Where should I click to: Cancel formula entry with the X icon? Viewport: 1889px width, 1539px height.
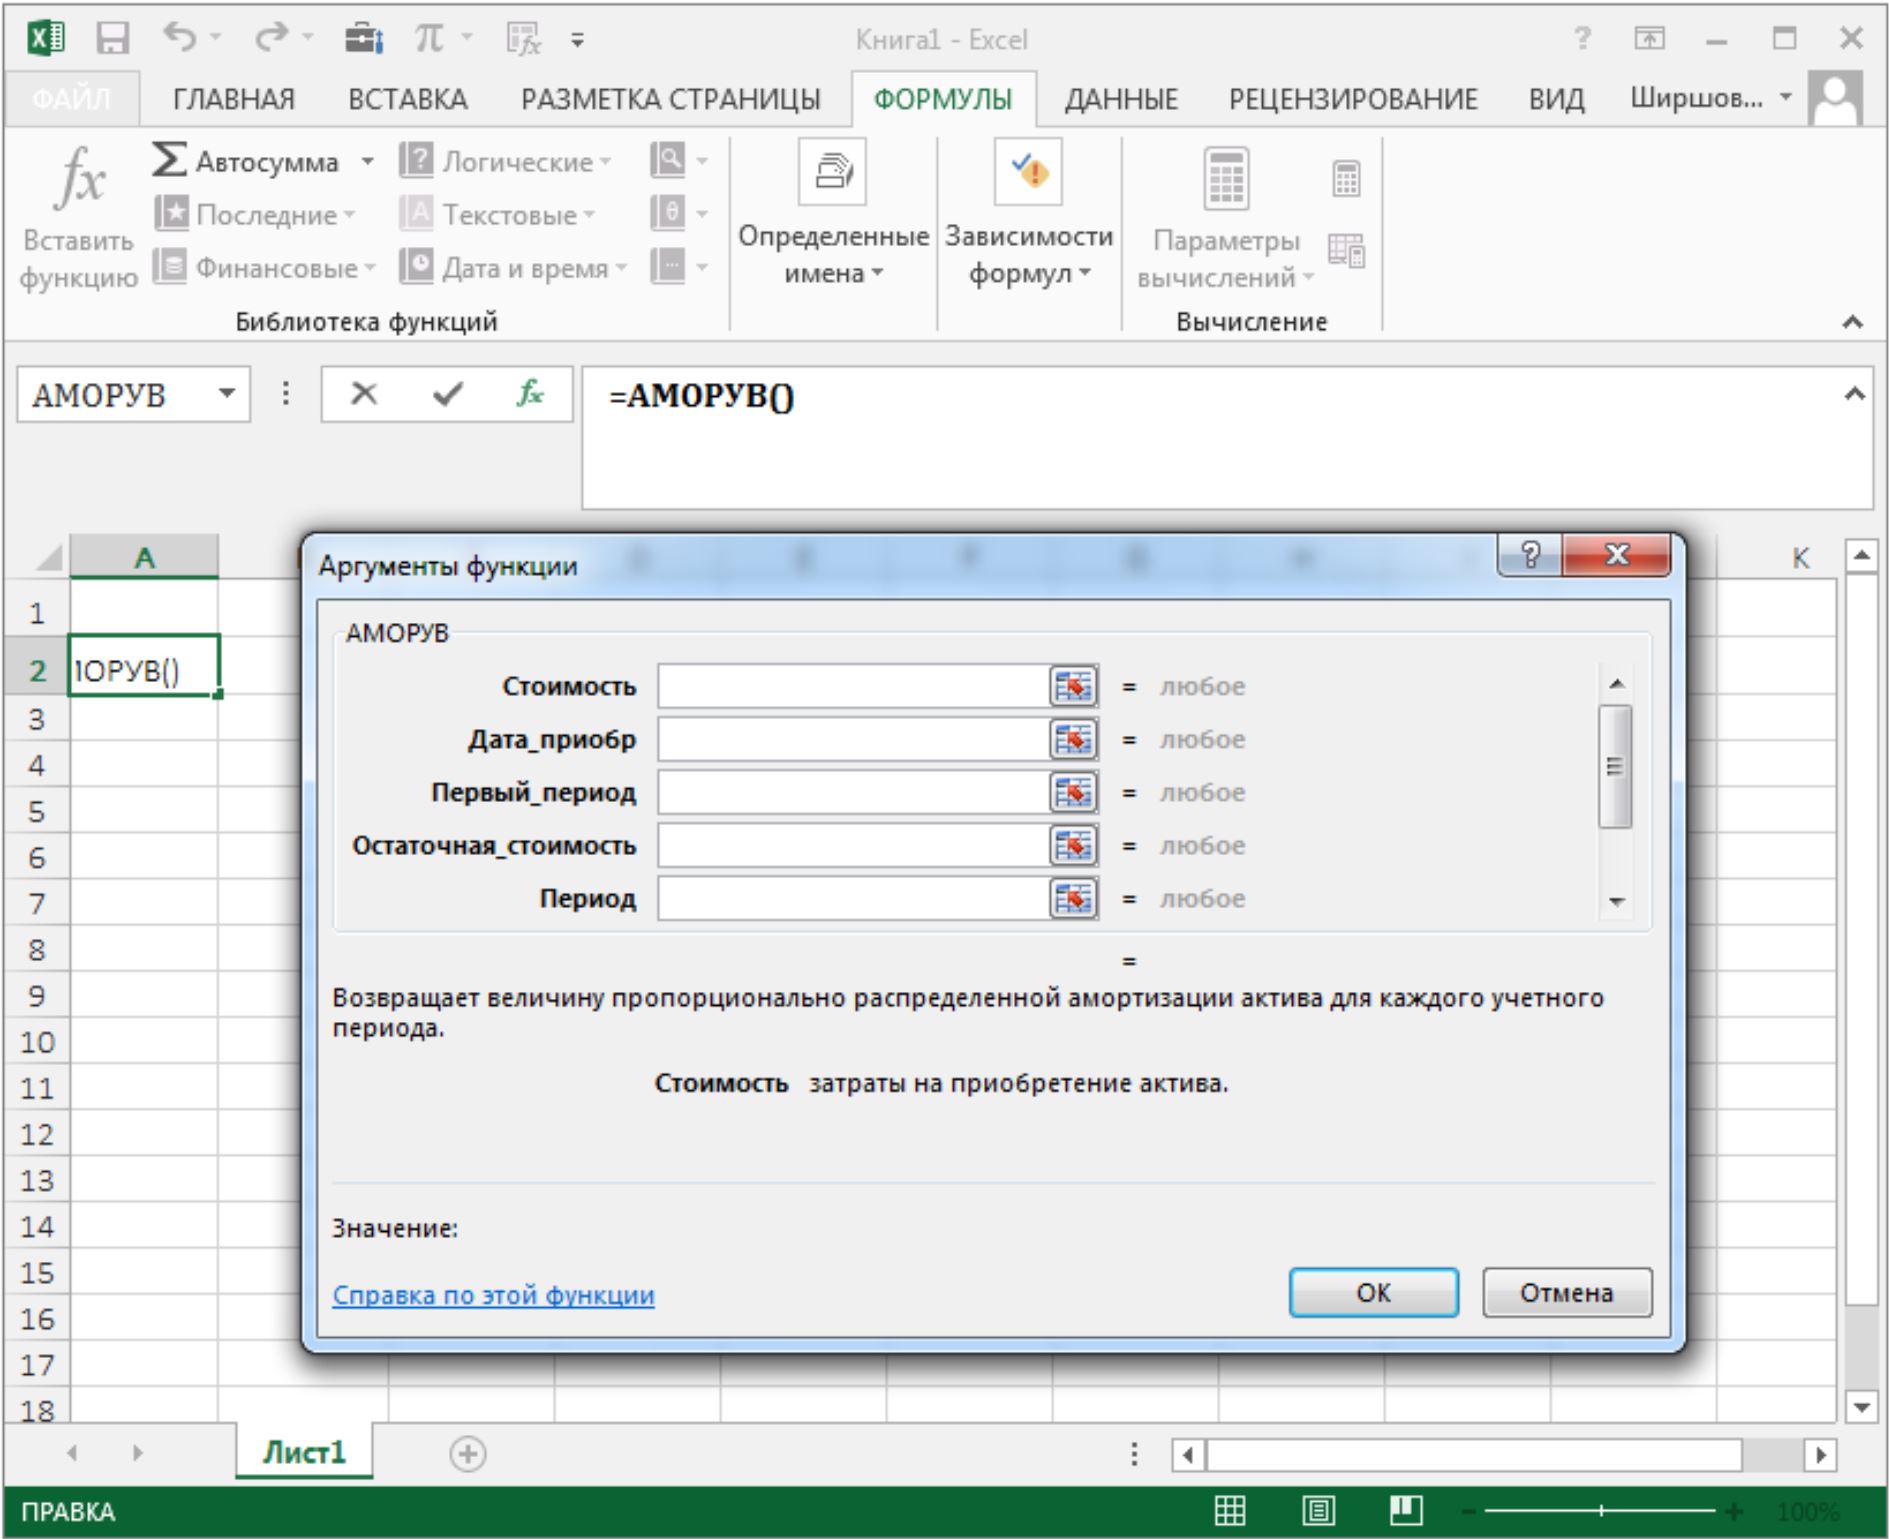point(364,394)
